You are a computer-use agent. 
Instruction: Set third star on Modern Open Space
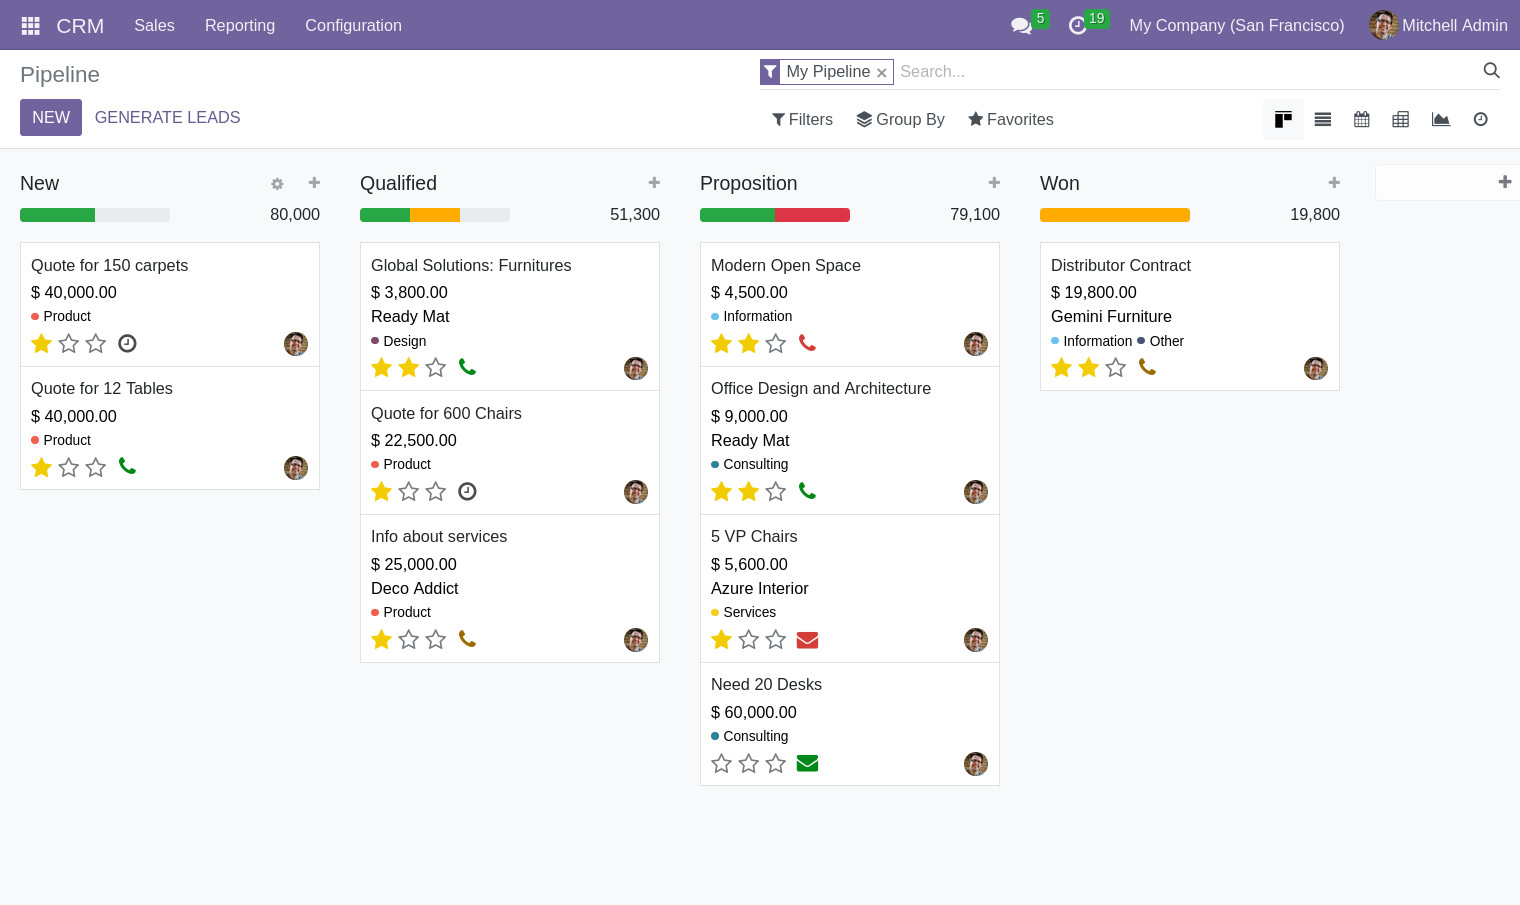pyautogui.click(x=775, y=343)
